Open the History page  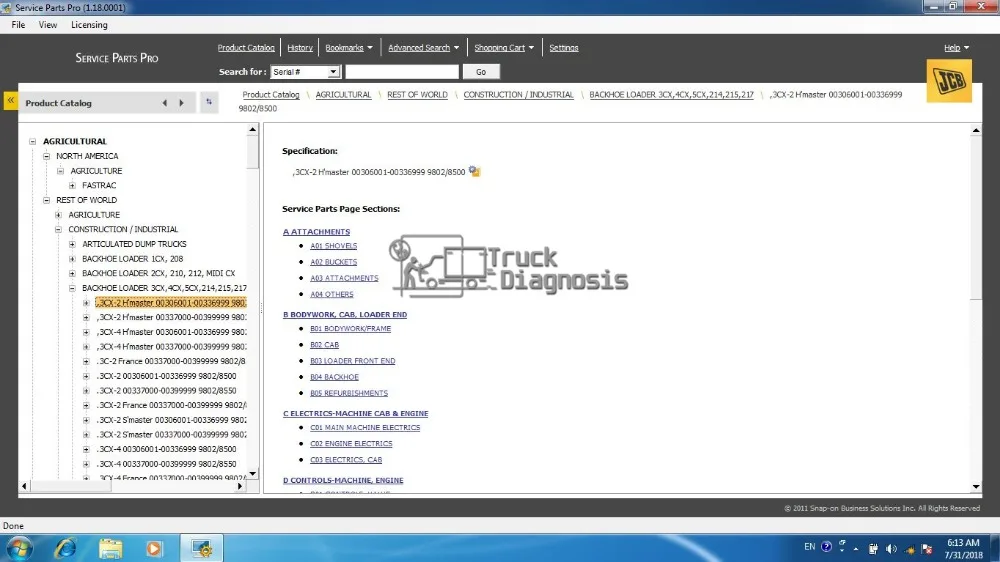(x=300, y=48)
